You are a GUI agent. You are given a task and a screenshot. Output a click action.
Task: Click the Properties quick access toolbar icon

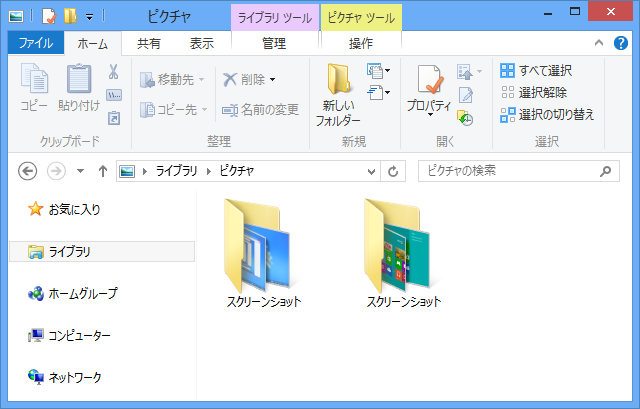[x=49, y=16]
